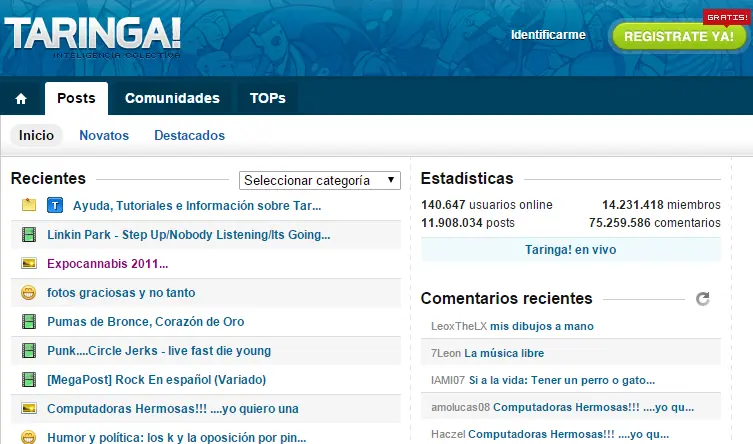Open Computadoras Hermosas post in Recientes list
This screenshot has width=753, height=444.
click(173, 408)
